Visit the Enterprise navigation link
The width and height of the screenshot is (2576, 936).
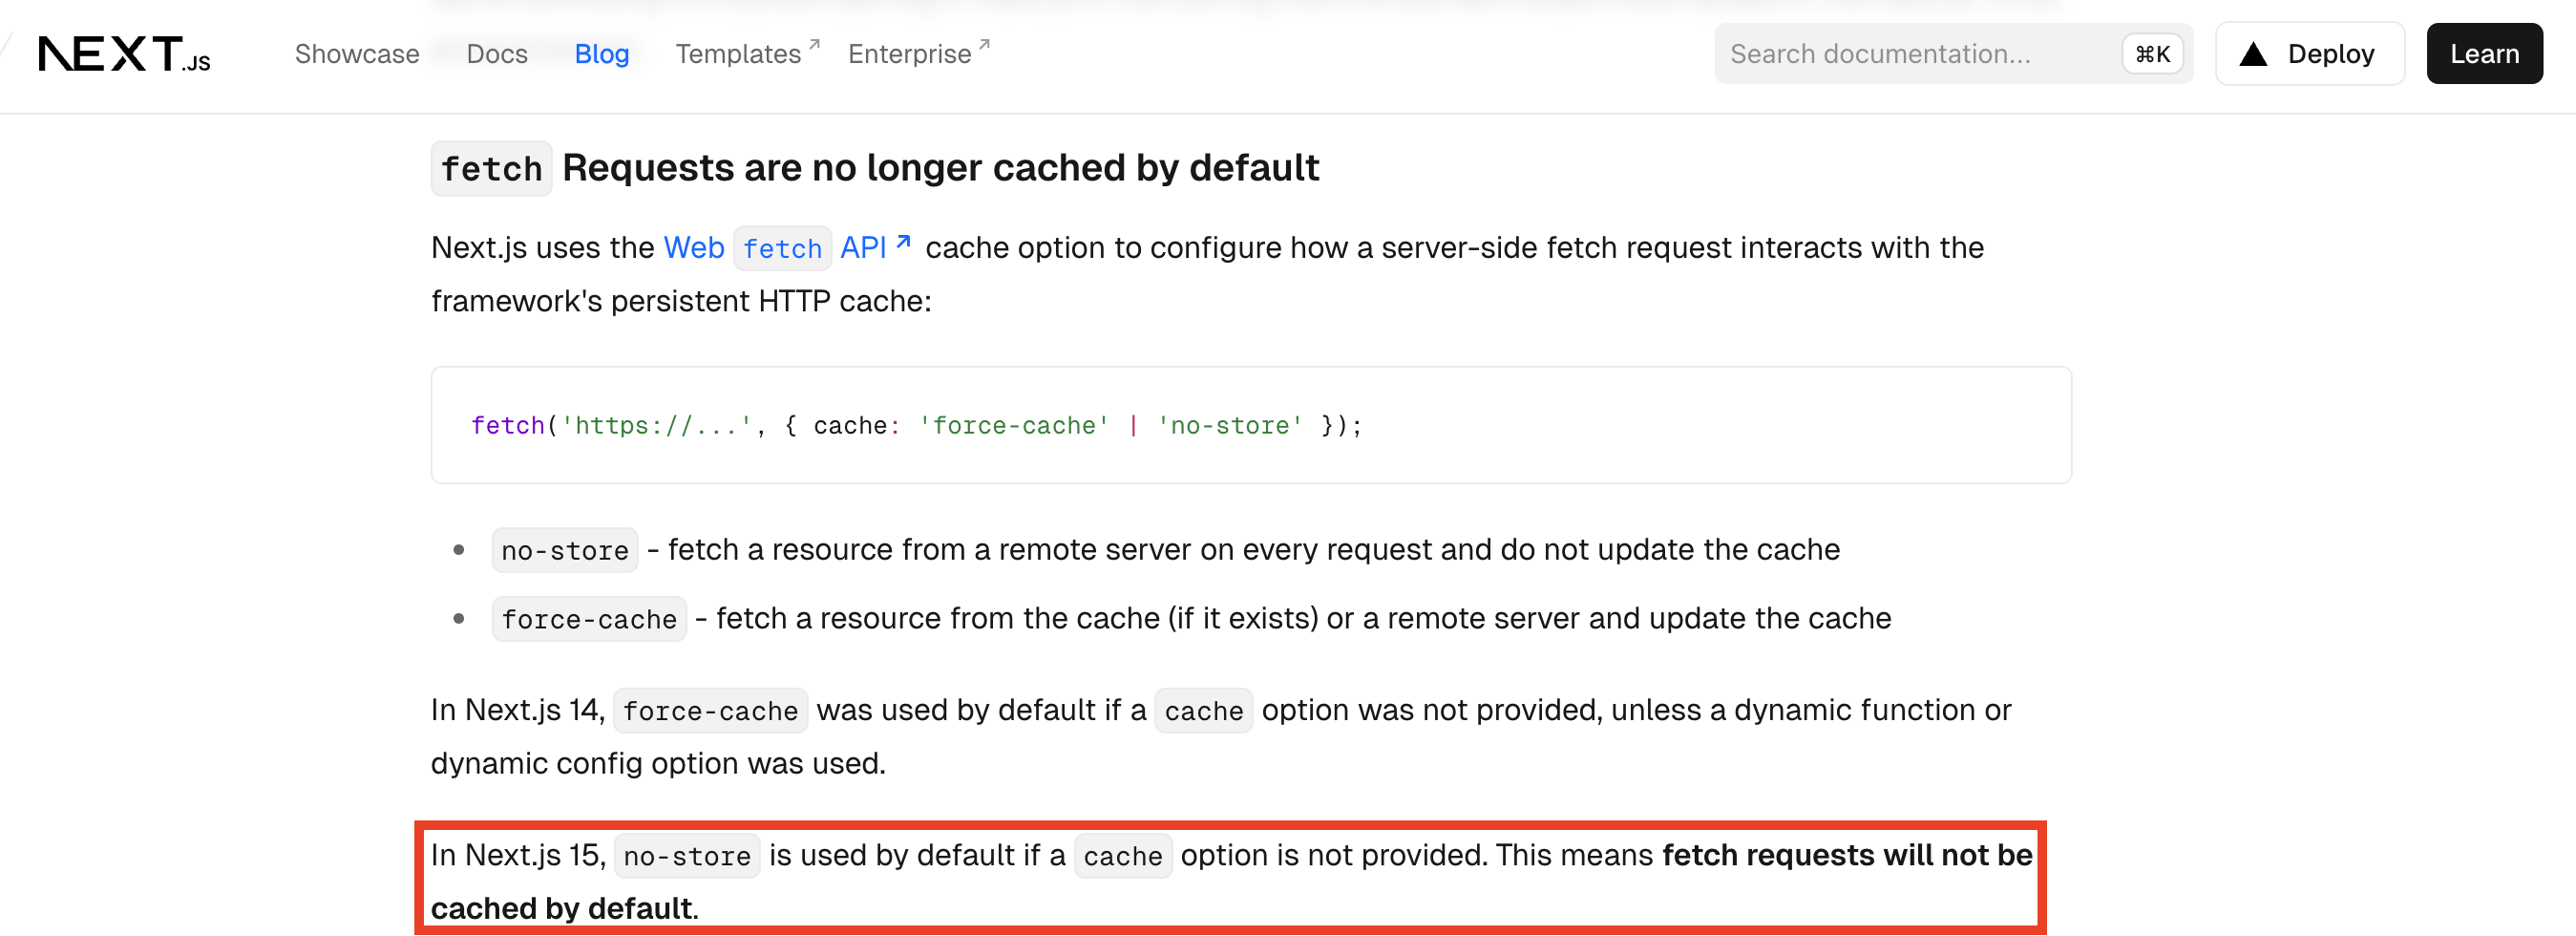coord(909,54)
